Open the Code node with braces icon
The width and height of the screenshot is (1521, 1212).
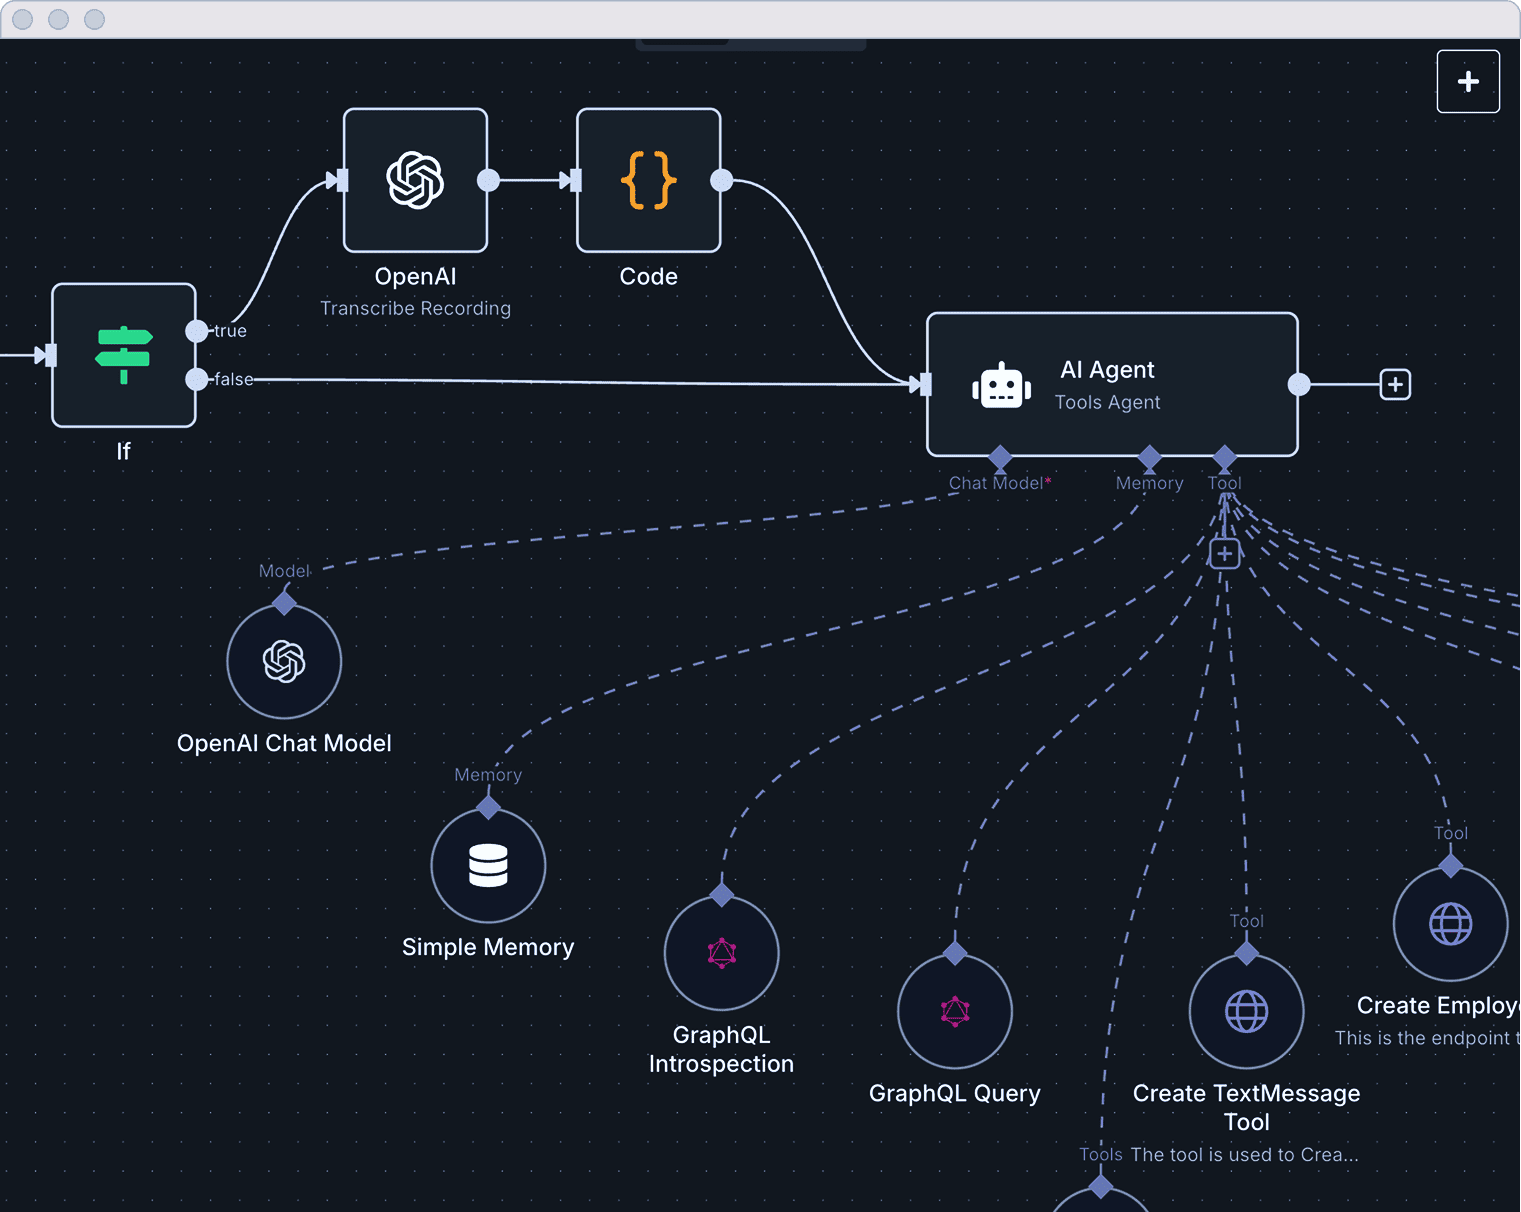point(648,180)
